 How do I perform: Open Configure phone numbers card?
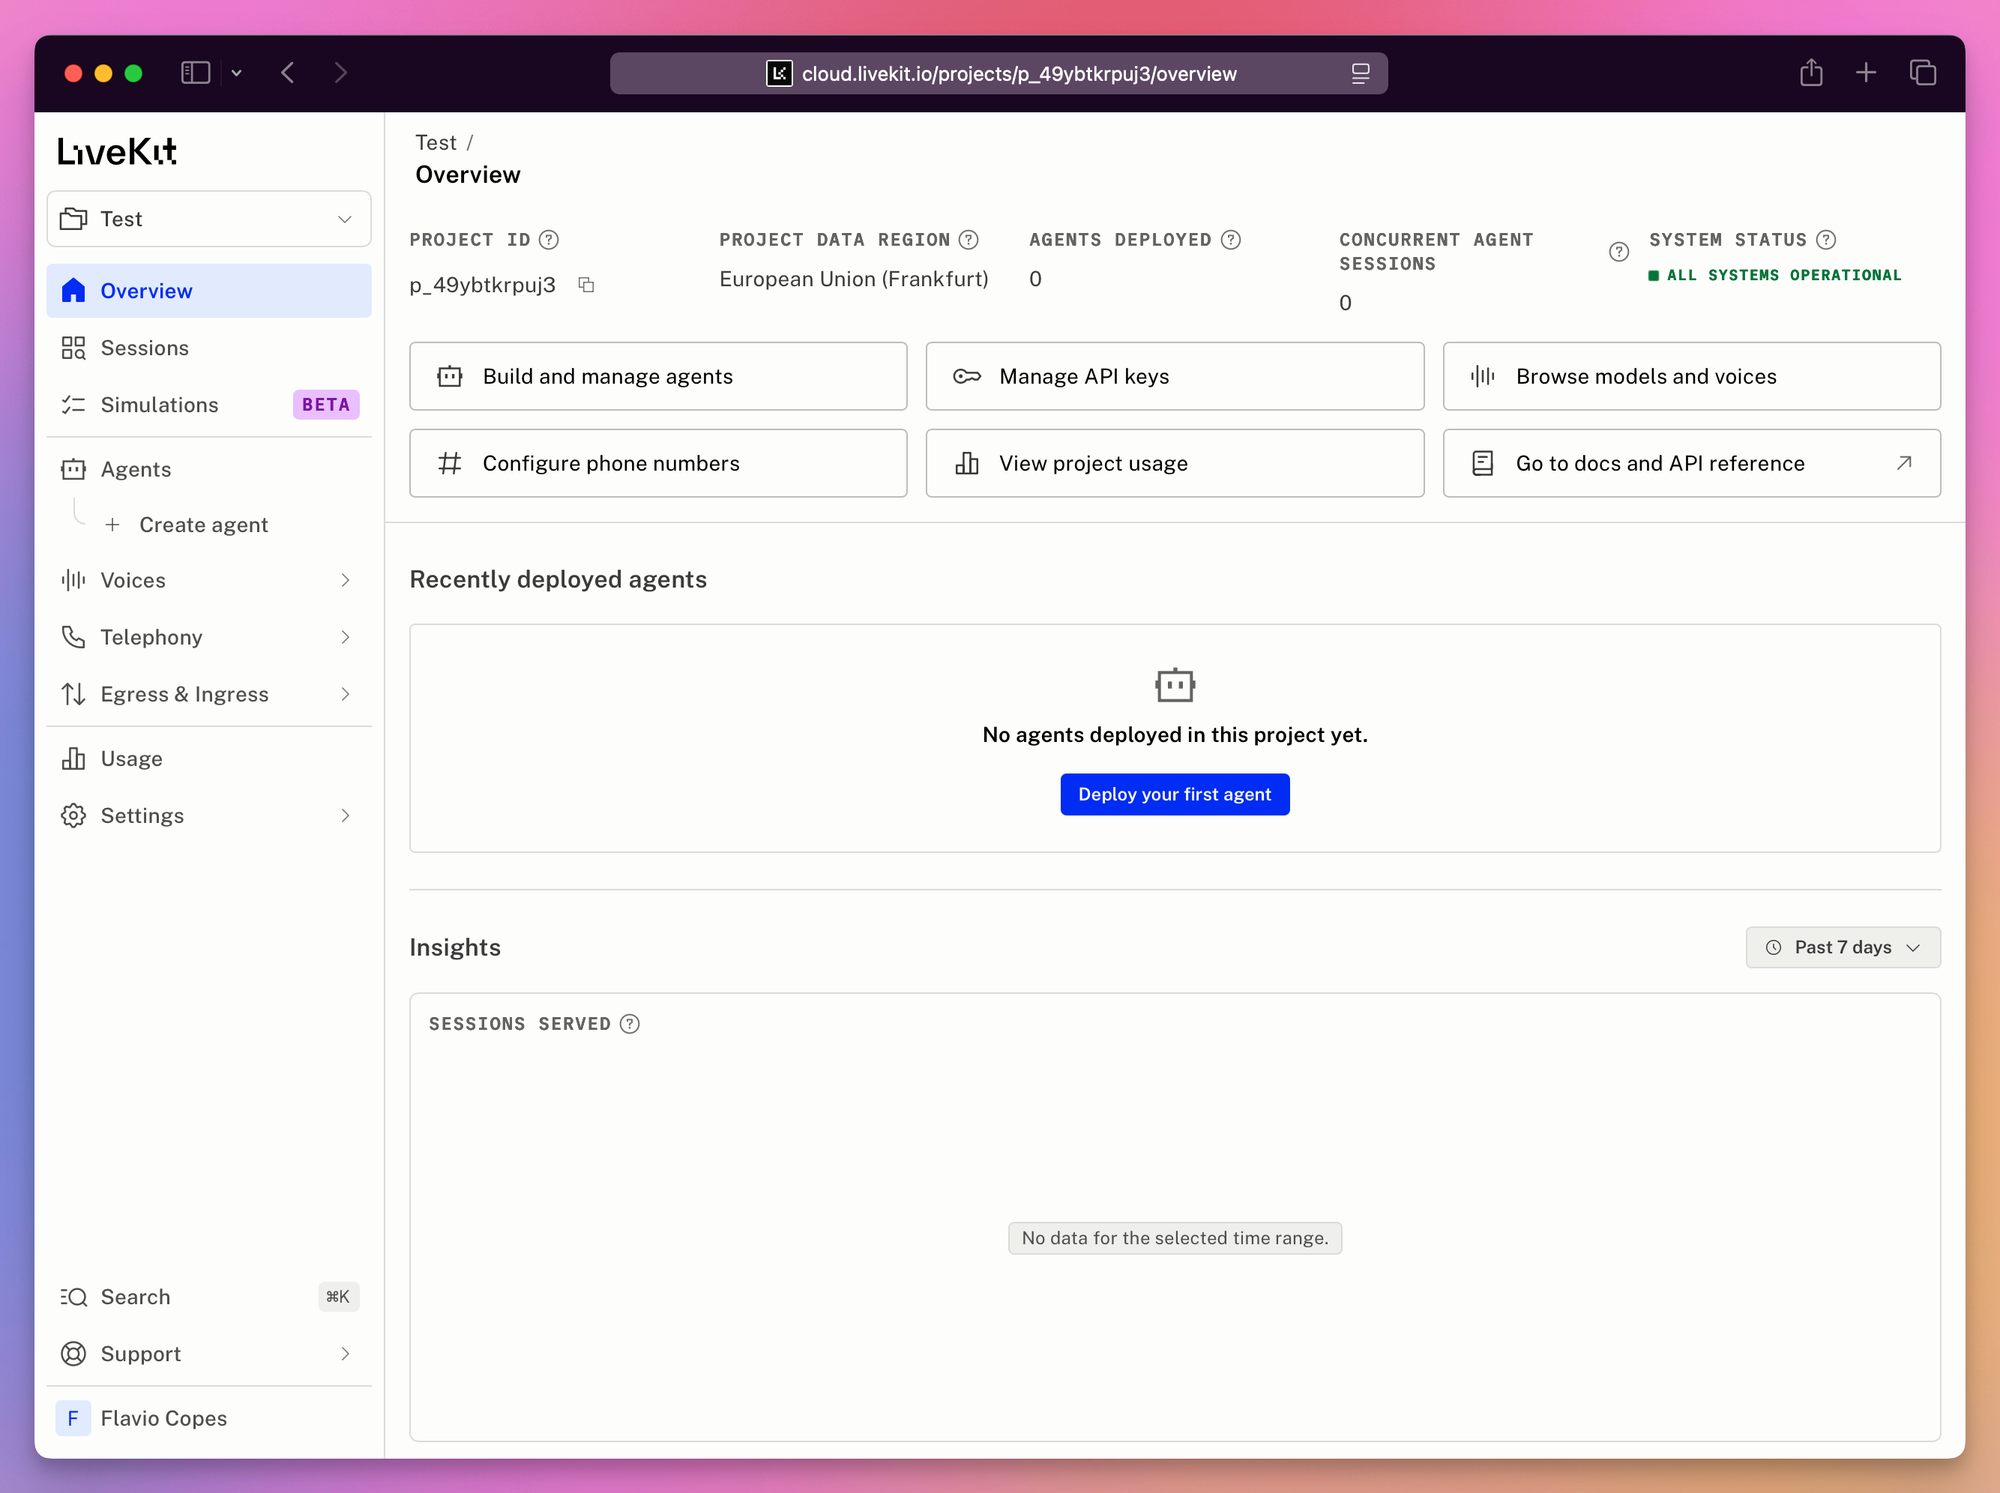coord(658,463)
